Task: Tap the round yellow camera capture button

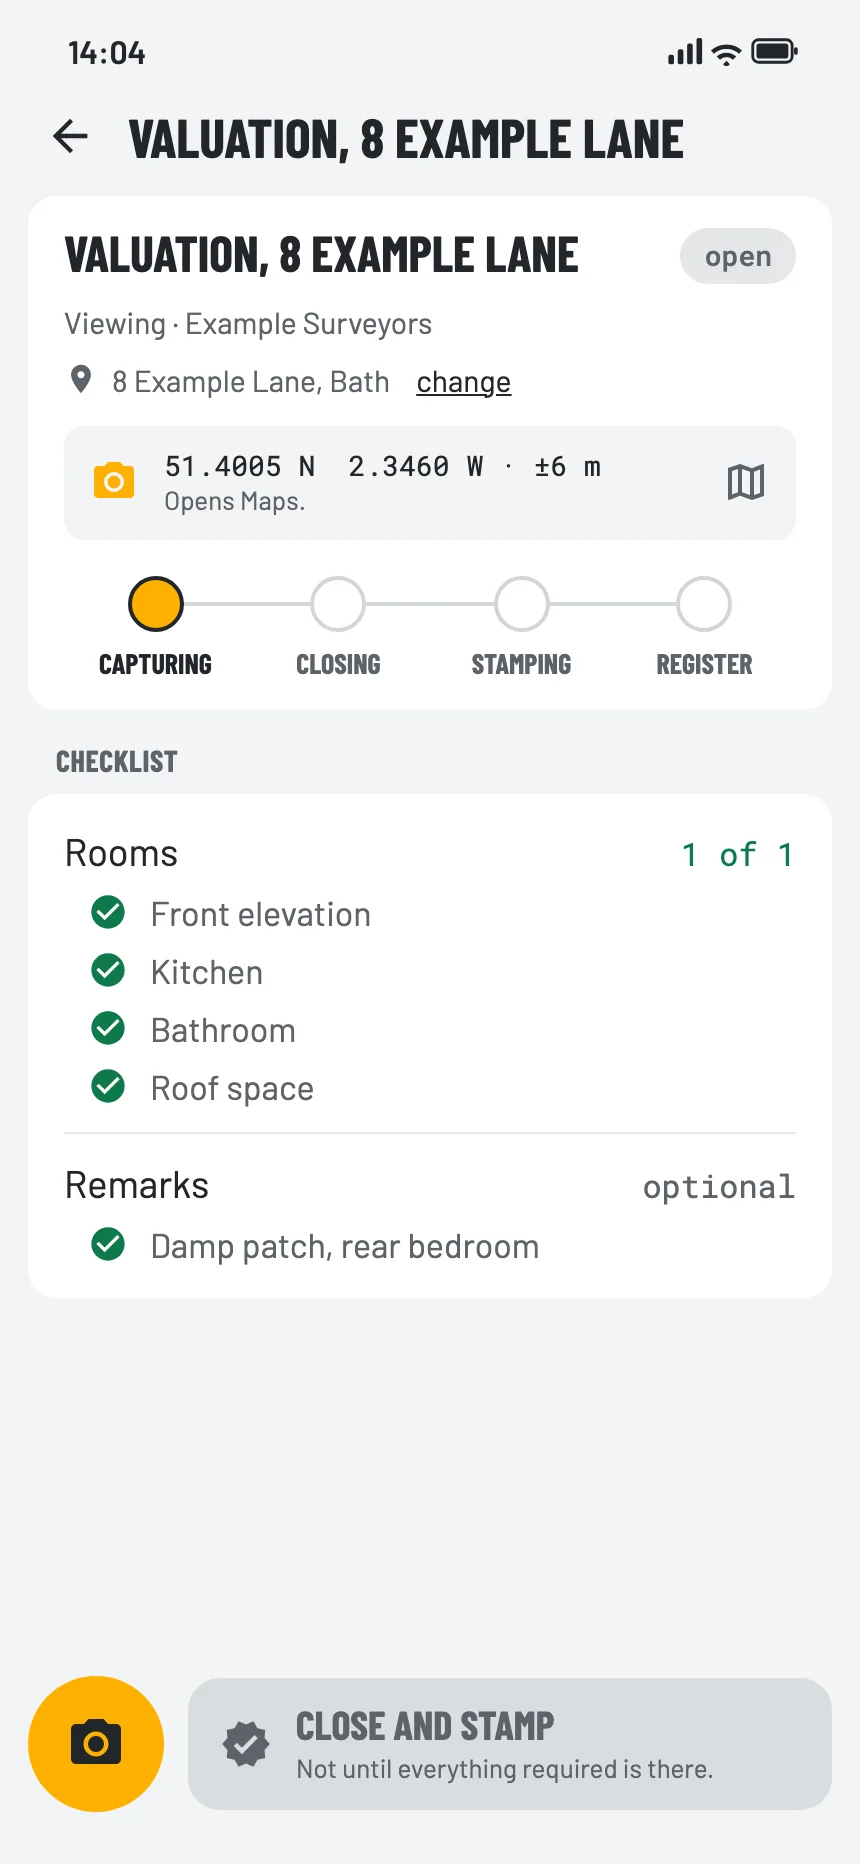Action: 96,1744
